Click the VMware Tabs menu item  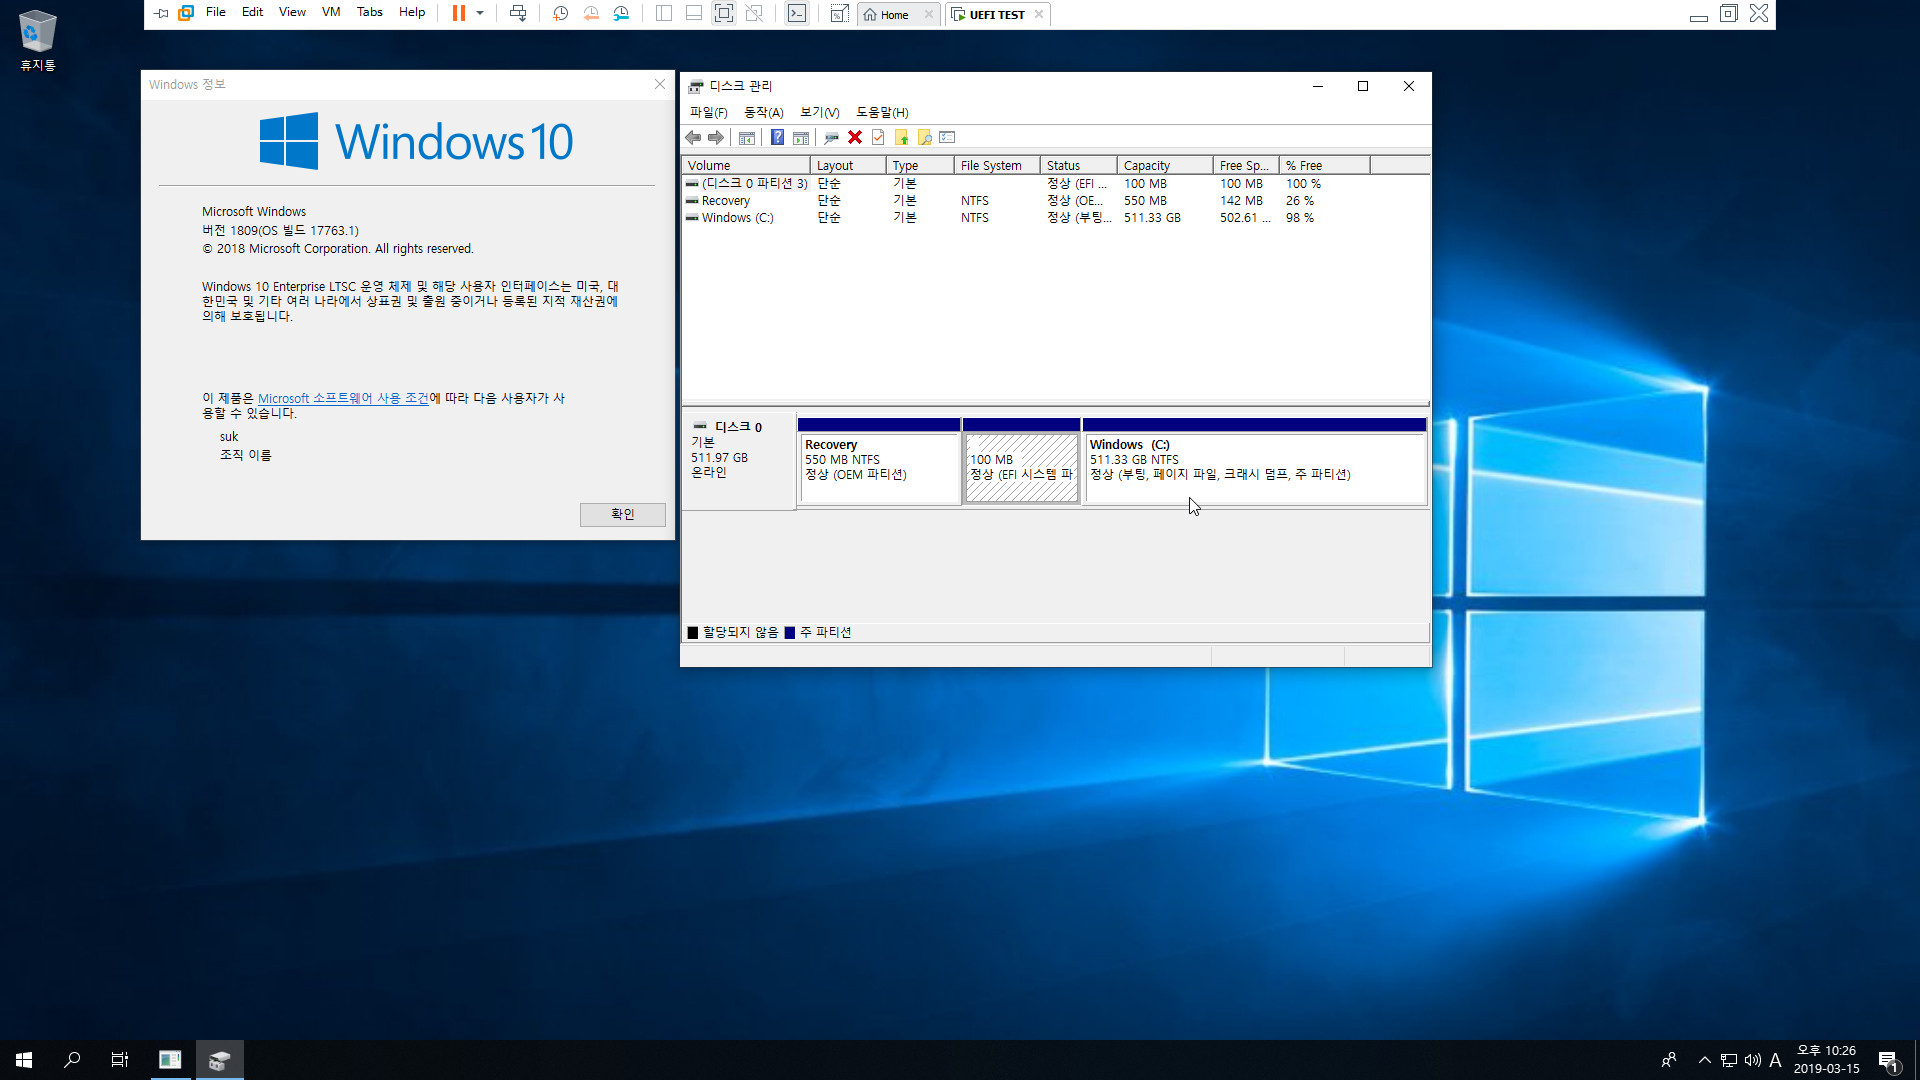[371, 13]
